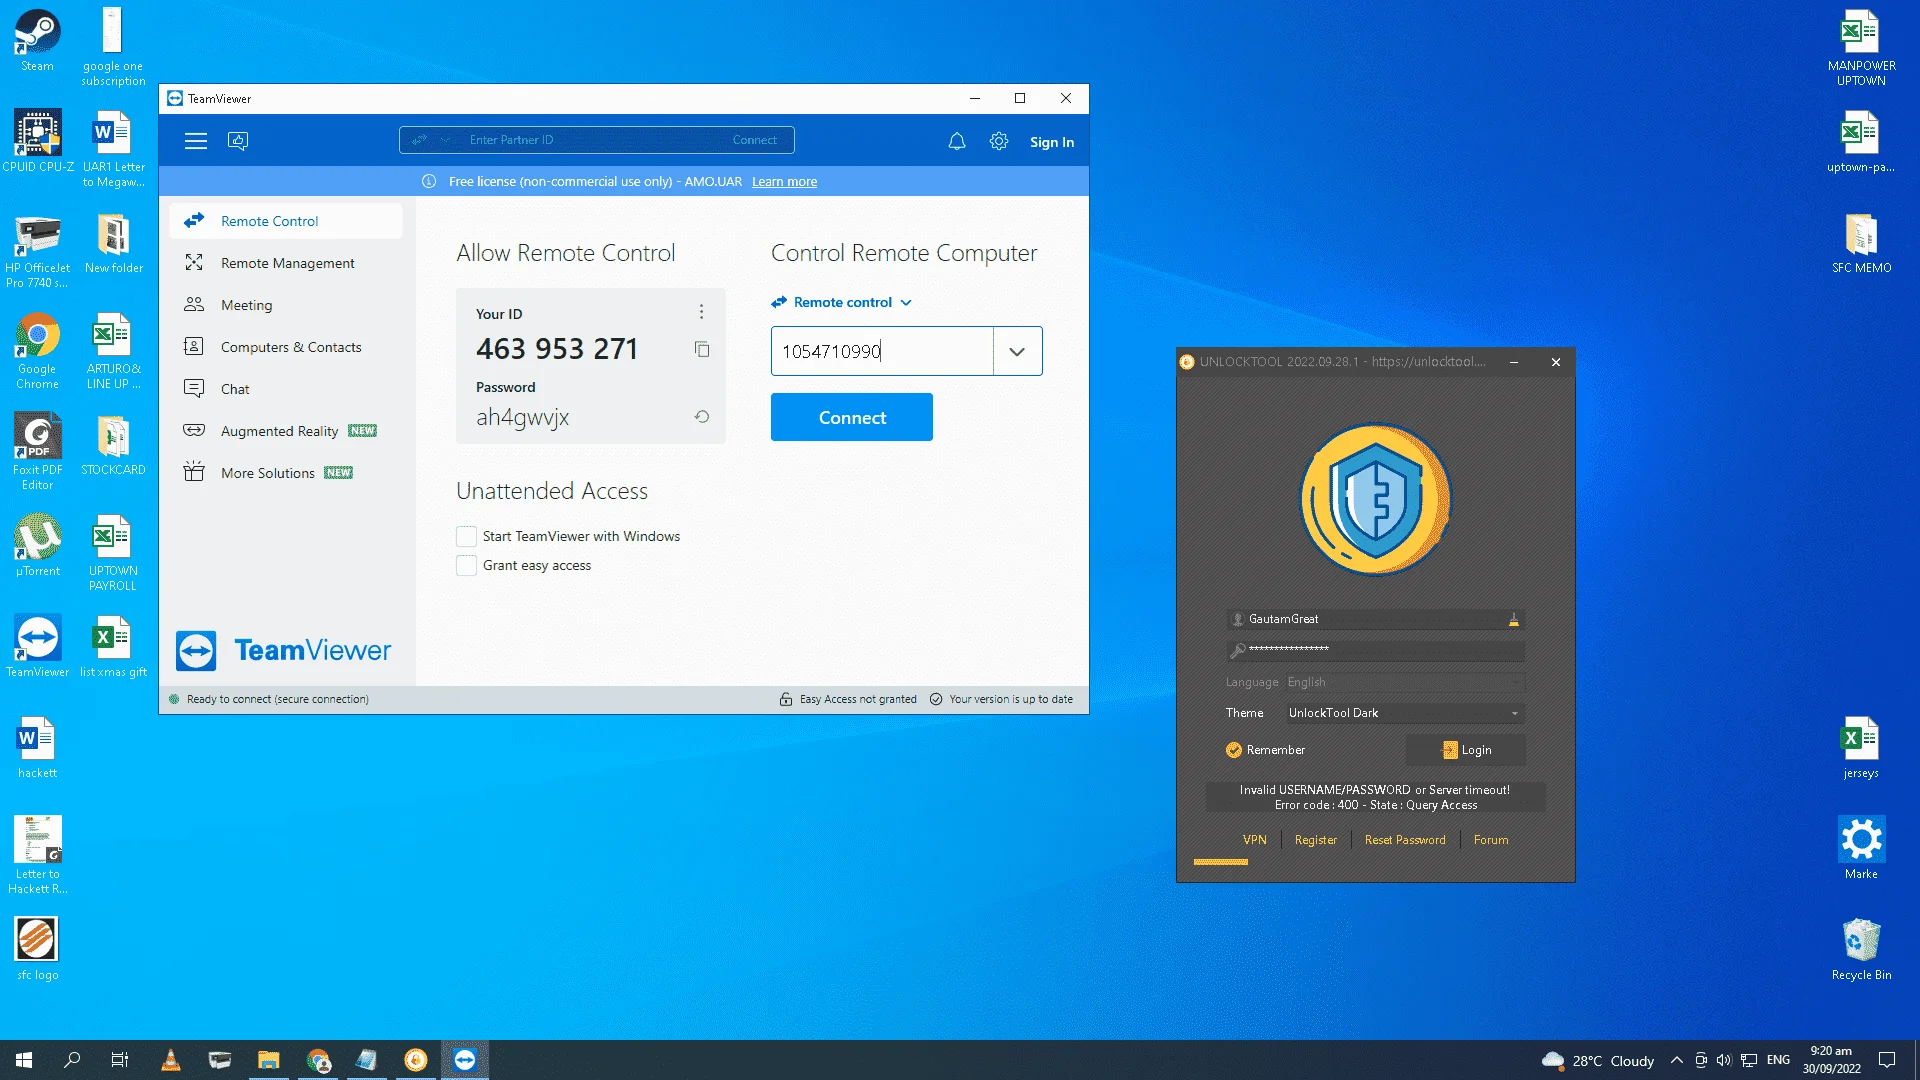Click the info icon on the license banner
1920x1080 pixels.
point(429,181)
